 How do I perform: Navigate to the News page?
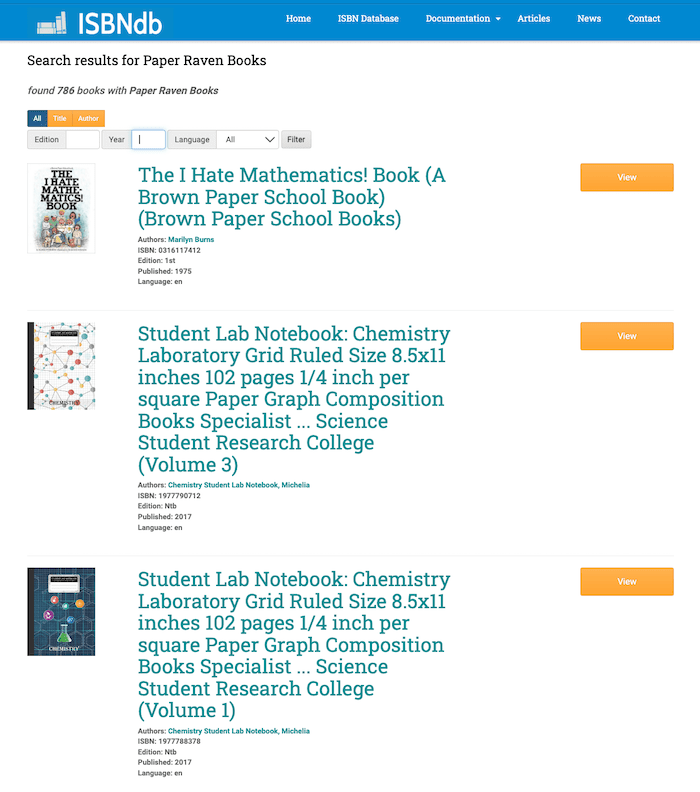click(589, 19)
